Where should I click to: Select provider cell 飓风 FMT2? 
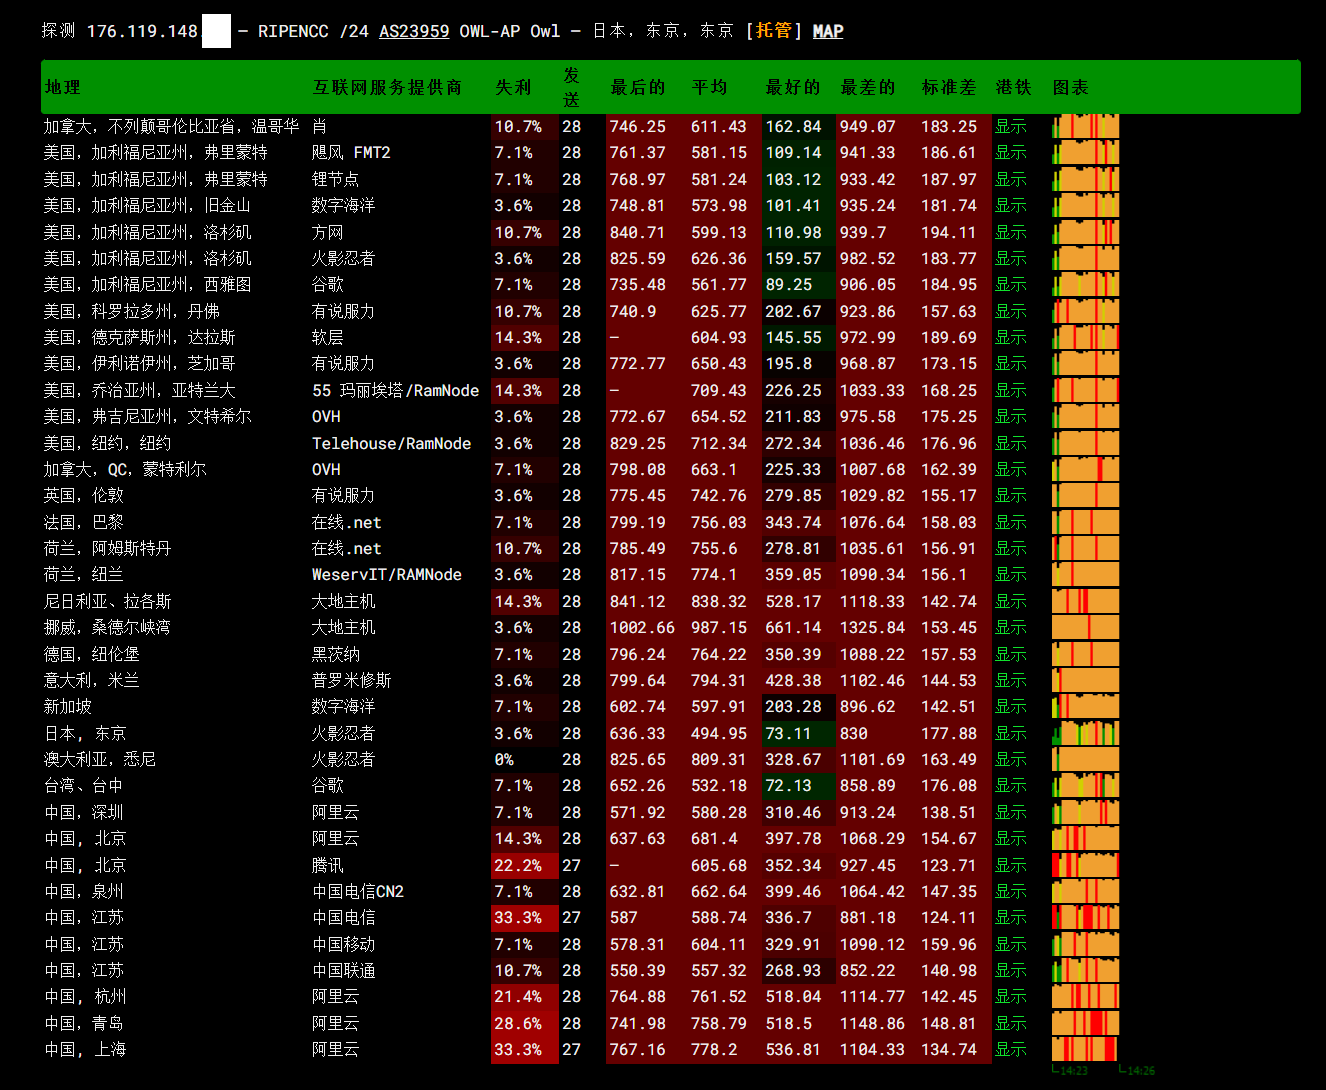tap(351, 152)
